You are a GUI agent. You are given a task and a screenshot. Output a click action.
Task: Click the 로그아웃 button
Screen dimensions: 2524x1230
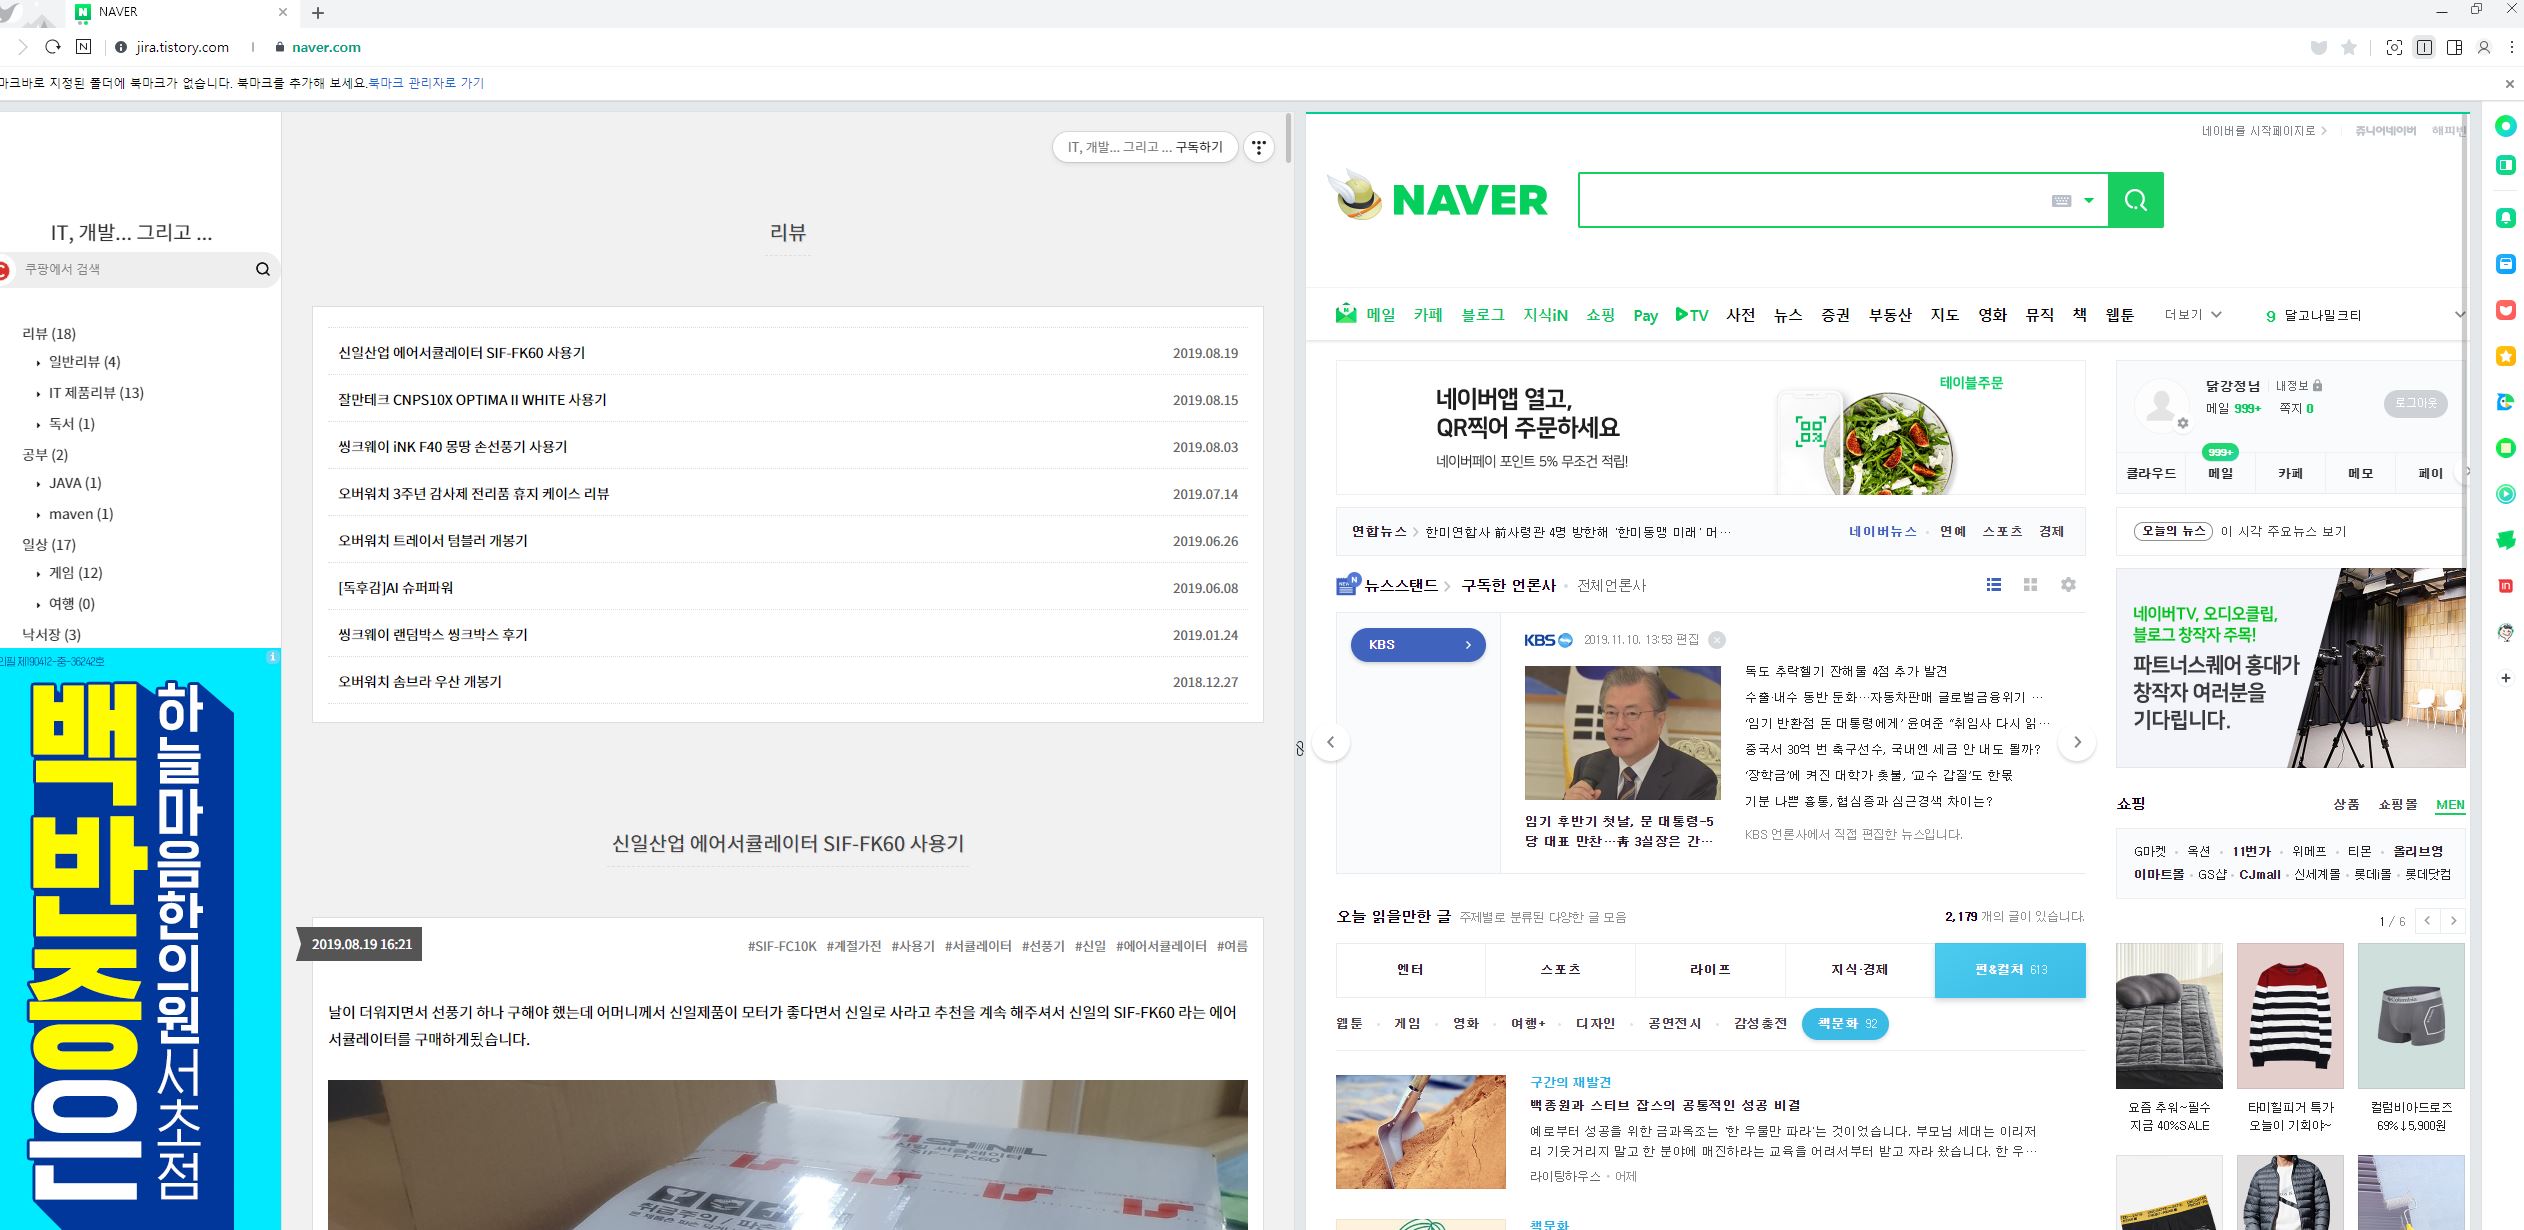[2415, 403]
